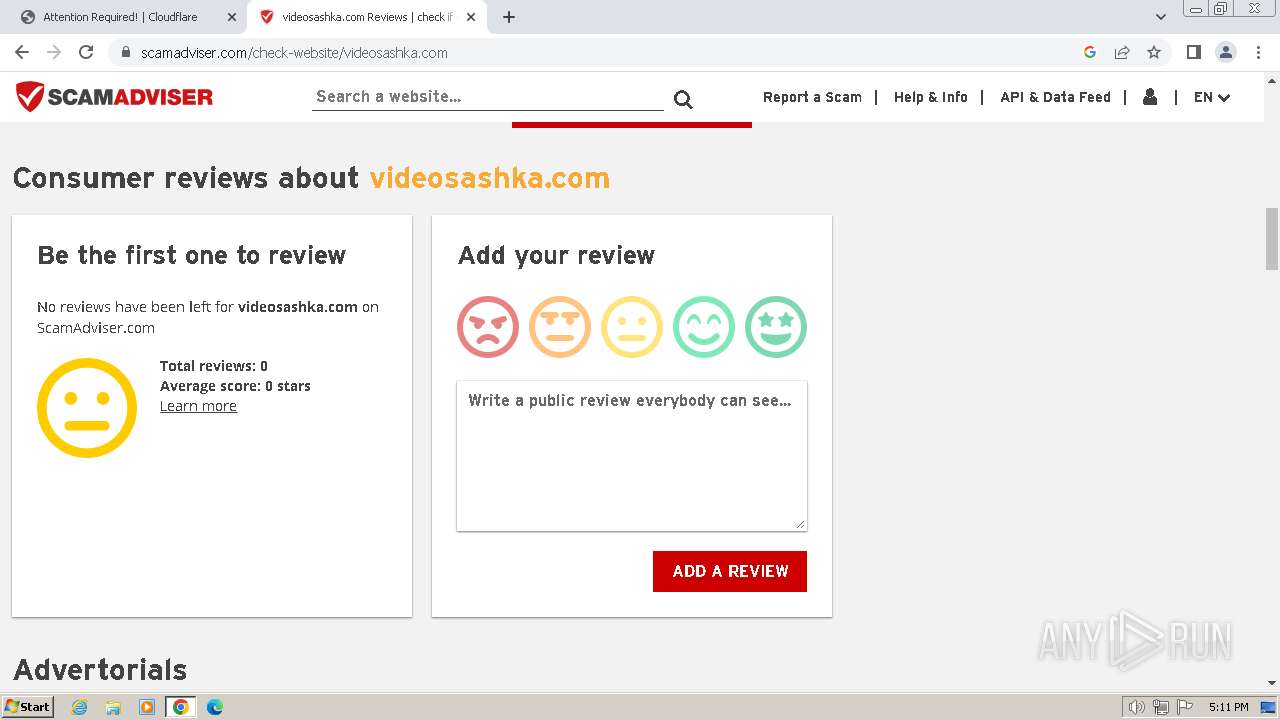The width and height of the screenshot is (1280, 720).
Task: Select the annoyed face rating
Action: [560, 327]
